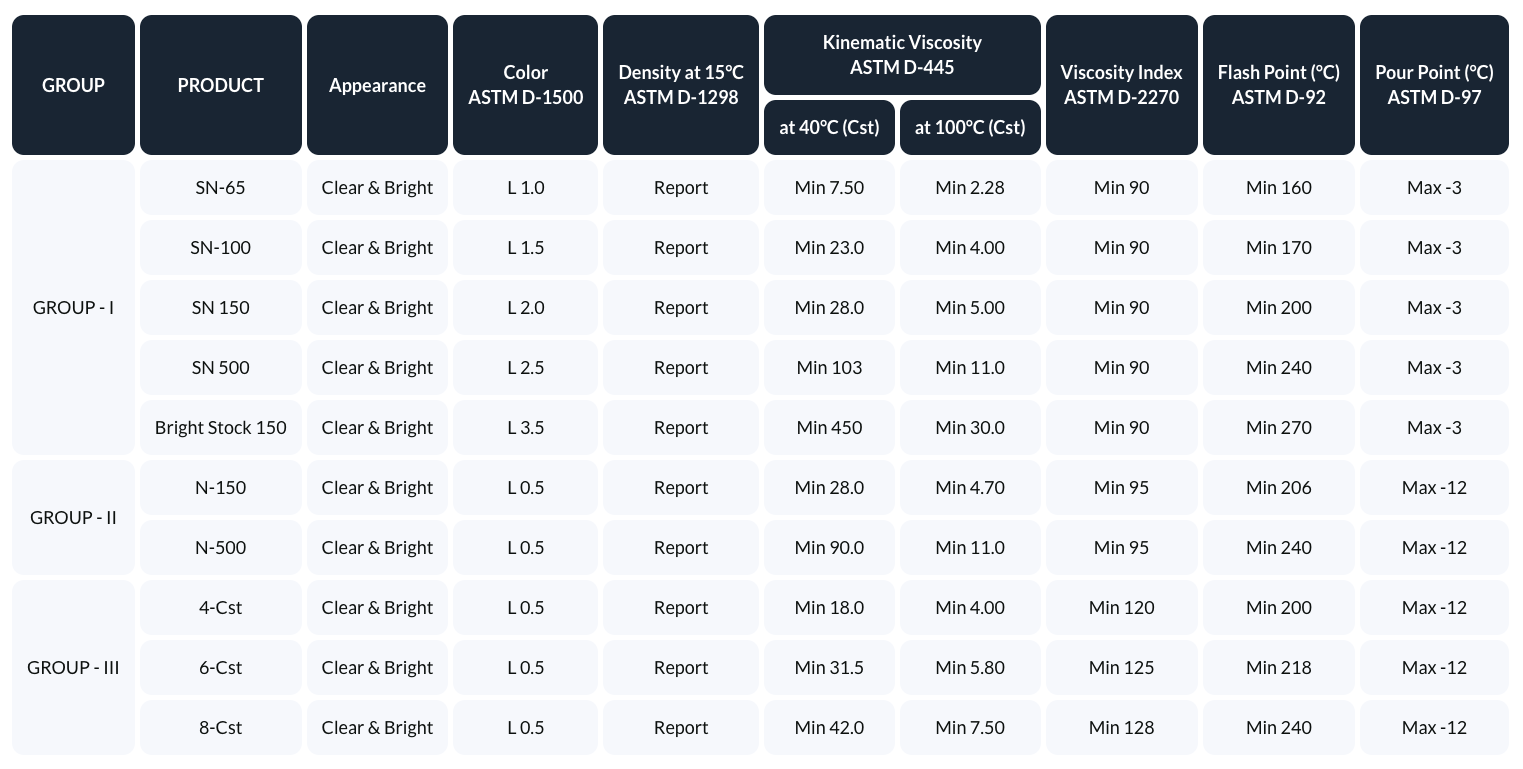Click the GROUP - I row label
1523x769 pixels.
[73, 307]
